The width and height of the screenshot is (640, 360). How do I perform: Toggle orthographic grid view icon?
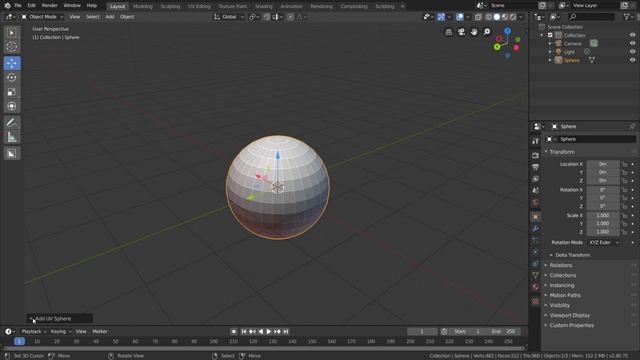click(x=448, y=32)
